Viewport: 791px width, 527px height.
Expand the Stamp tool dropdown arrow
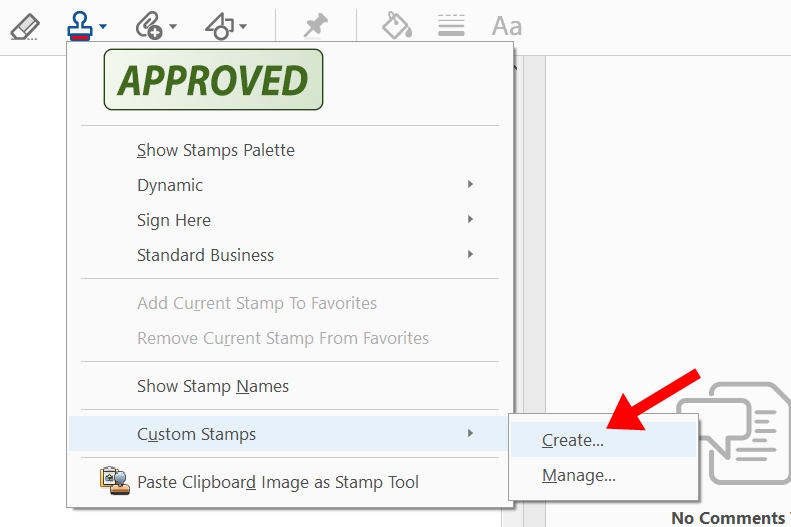pos(104,27)
